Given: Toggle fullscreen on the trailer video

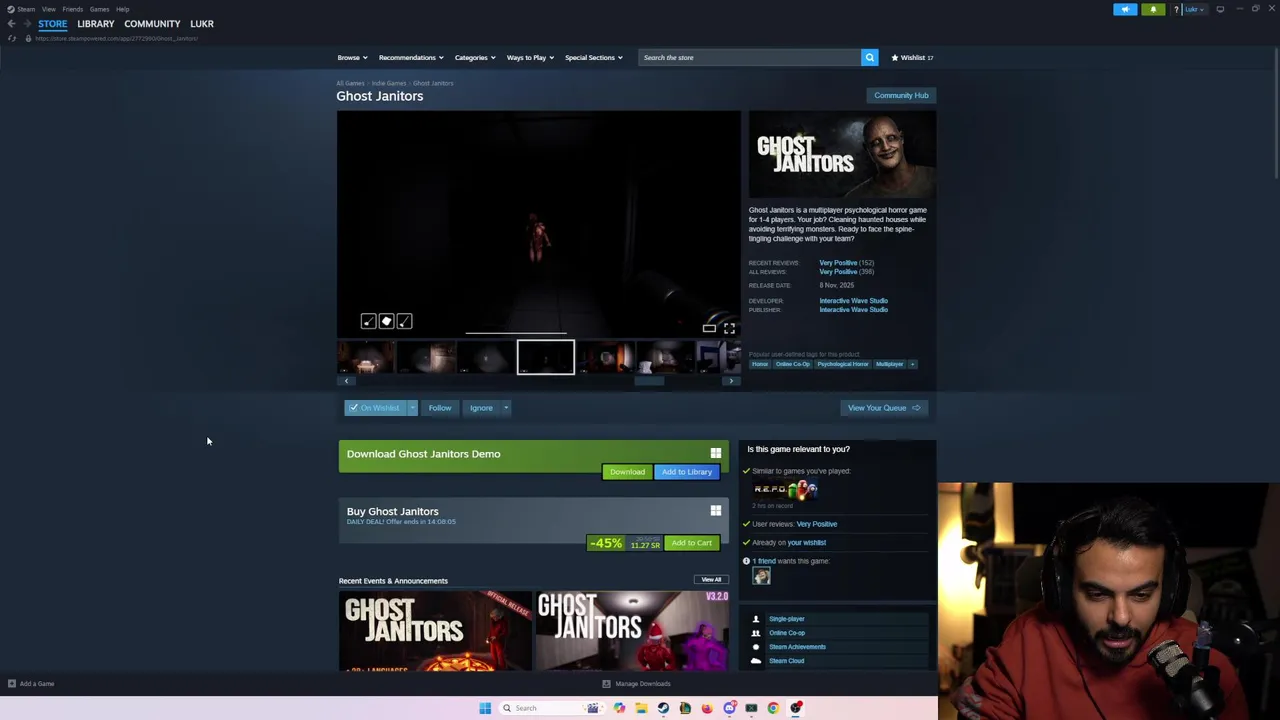Looking at the screenshot, I should (x=729, y=328).
